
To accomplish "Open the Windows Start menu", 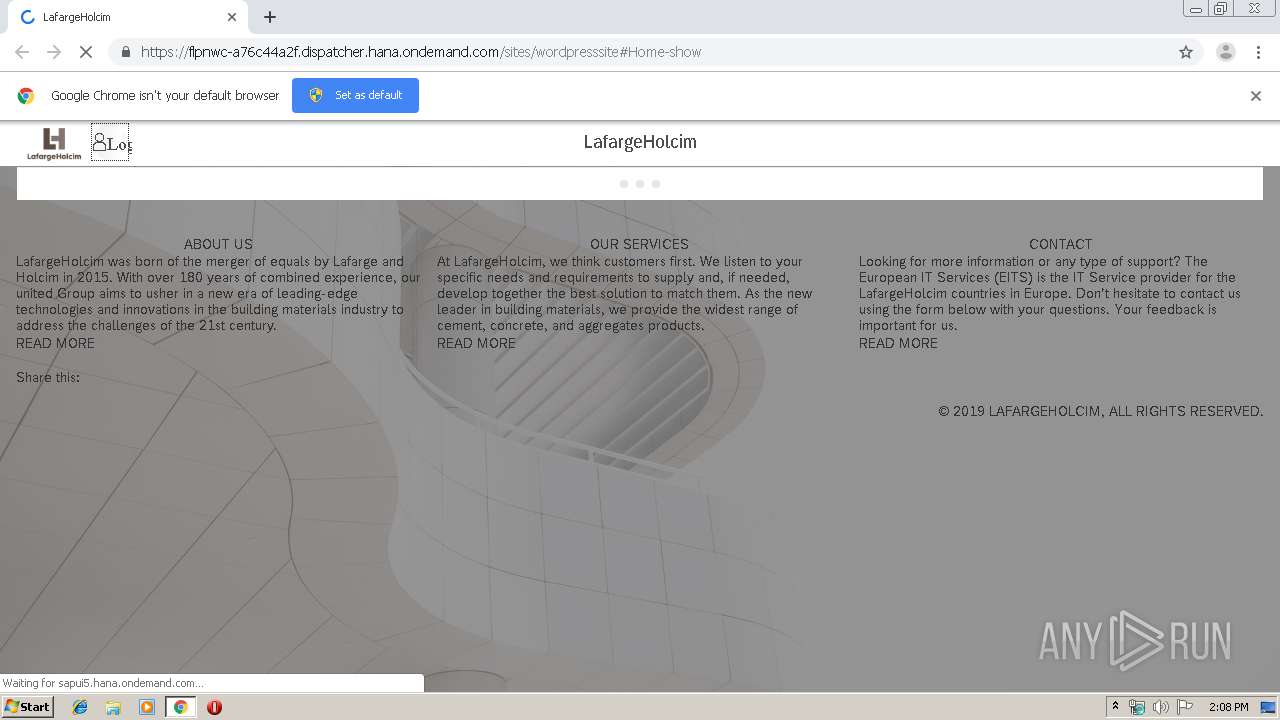I will click(x=28, y=707).
